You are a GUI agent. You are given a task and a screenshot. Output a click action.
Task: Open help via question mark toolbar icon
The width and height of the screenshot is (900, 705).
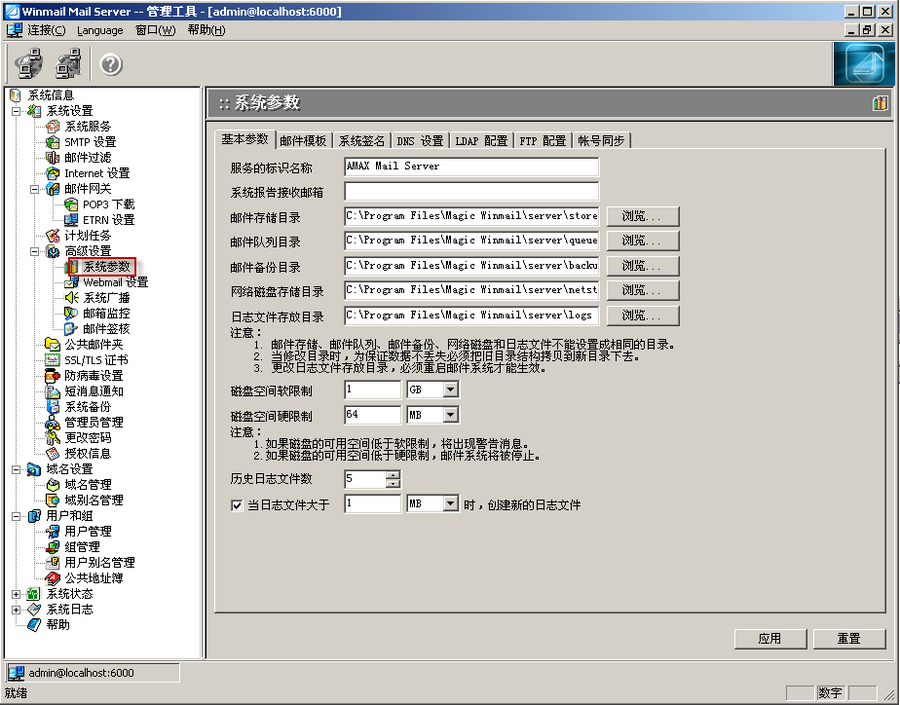111,64
